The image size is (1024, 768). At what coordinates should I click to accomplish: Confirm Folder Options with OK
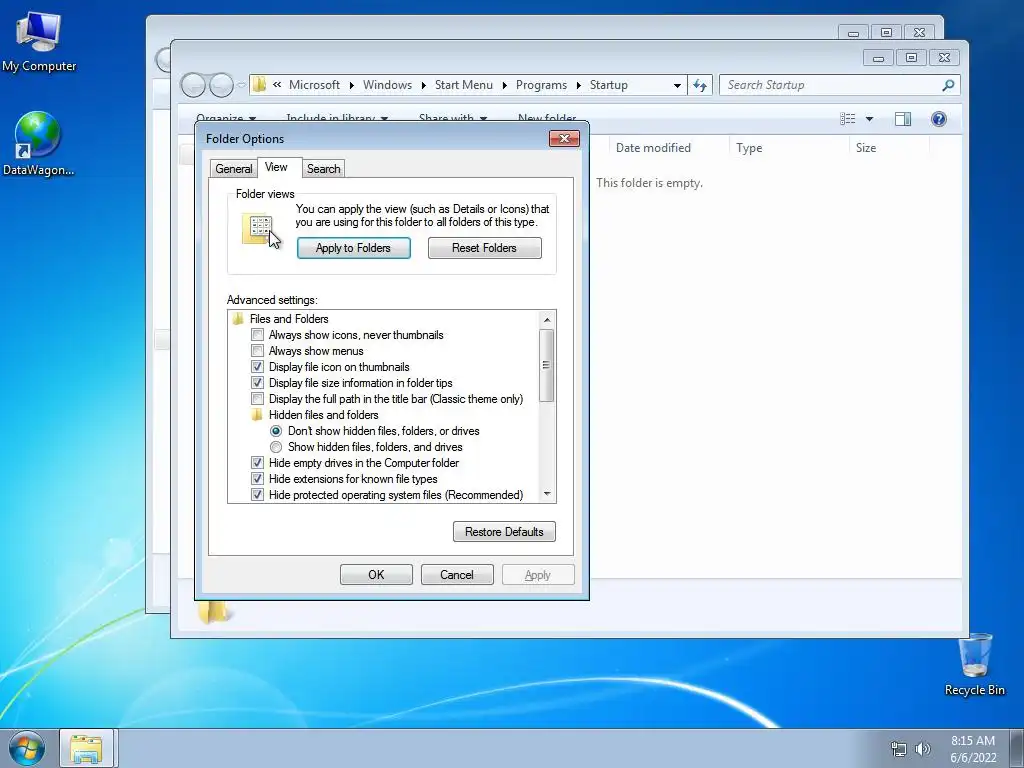pyautogui.click(x=376, y=575)
